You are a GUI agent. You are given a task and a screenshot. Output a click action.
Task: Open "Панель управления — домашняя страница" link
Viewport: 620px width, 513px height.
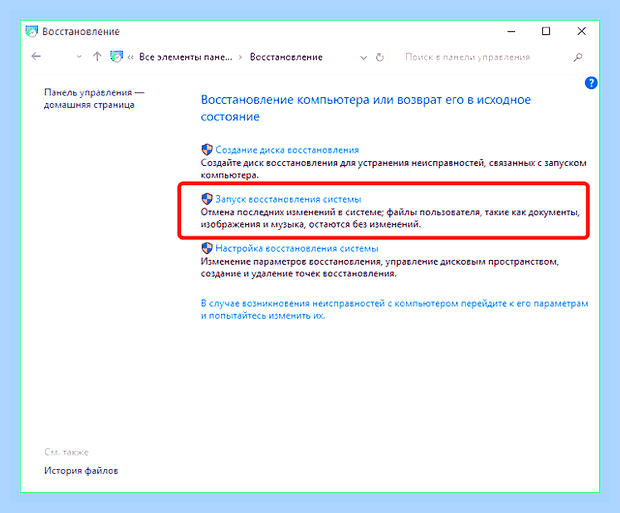click(94, 98)
